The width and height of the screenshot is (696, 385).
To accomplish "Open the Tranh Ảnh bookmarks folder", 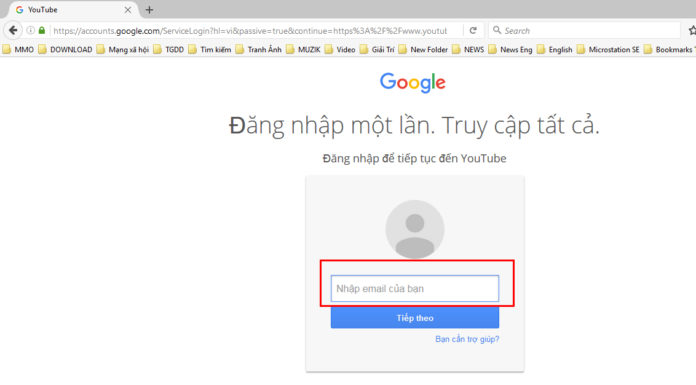I will point(259,49).
